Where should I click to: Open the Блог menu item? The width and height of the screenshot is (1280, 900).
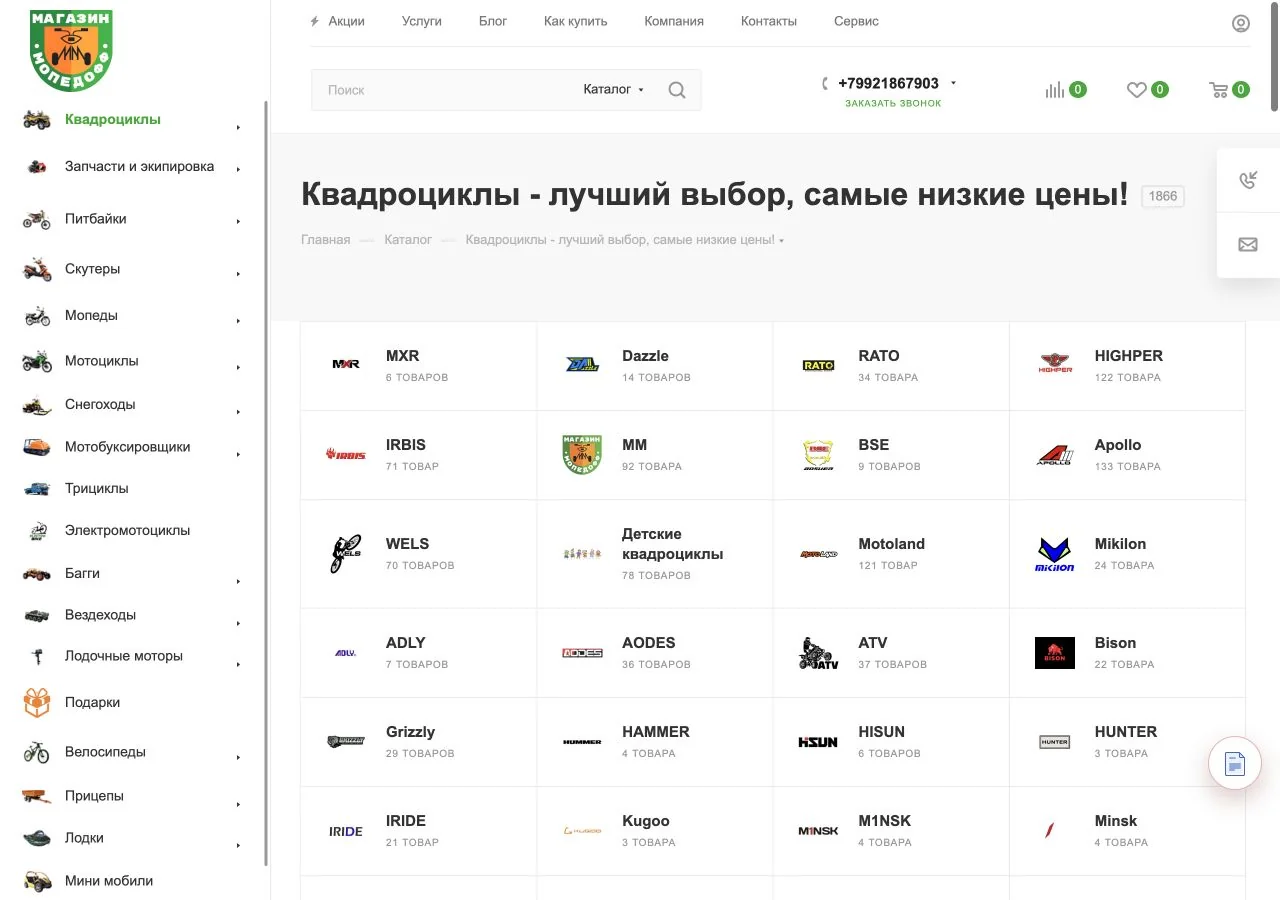(493, 21)
